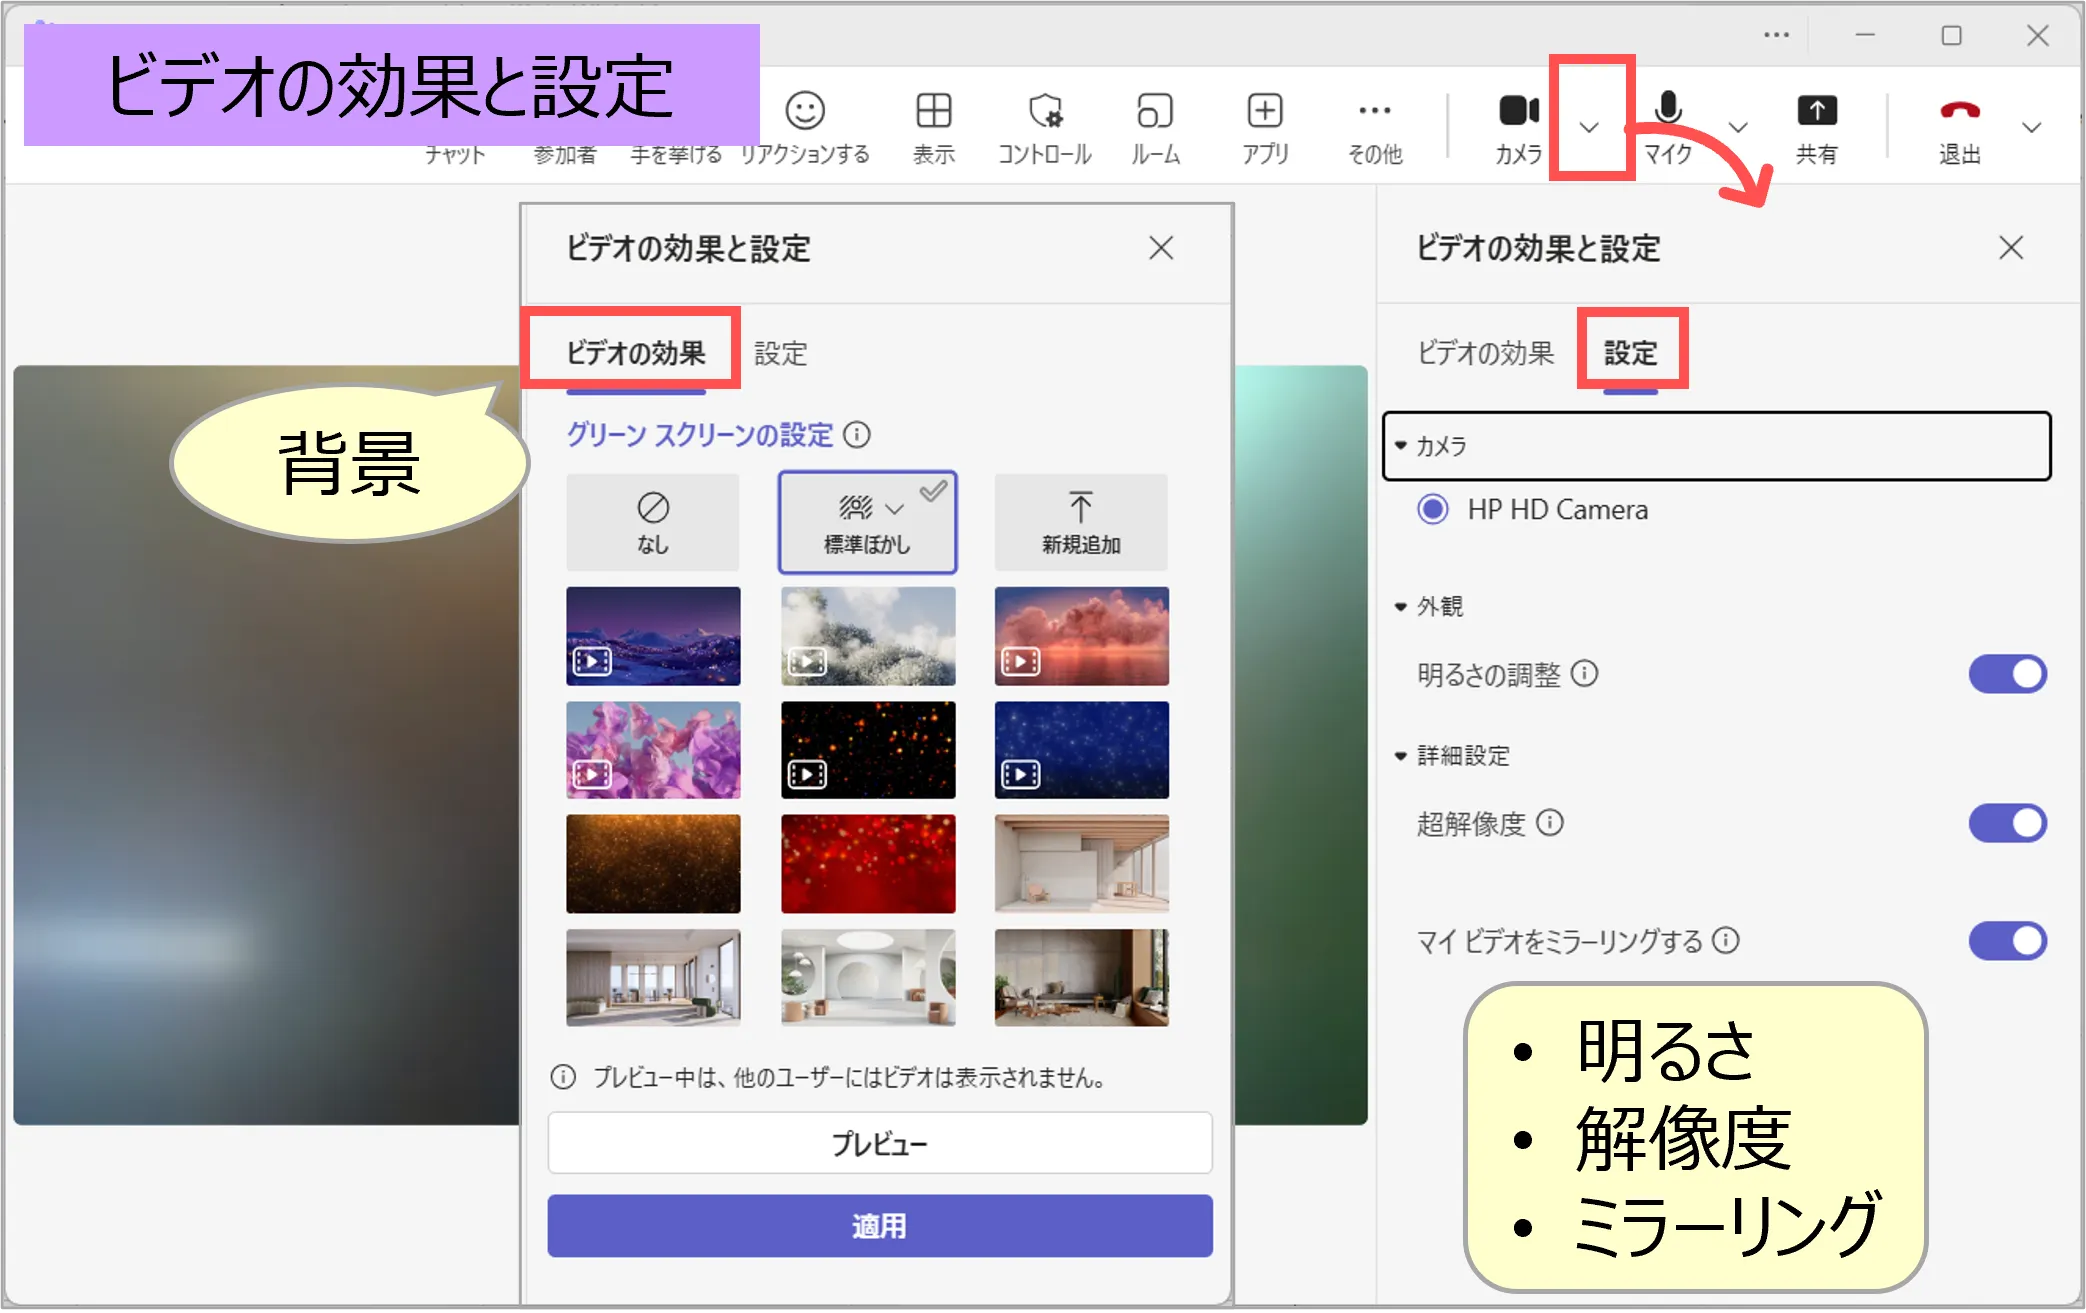Click the Share (共有) screen icon
The image size is (2086, 1313).
tap(1816, 111)
